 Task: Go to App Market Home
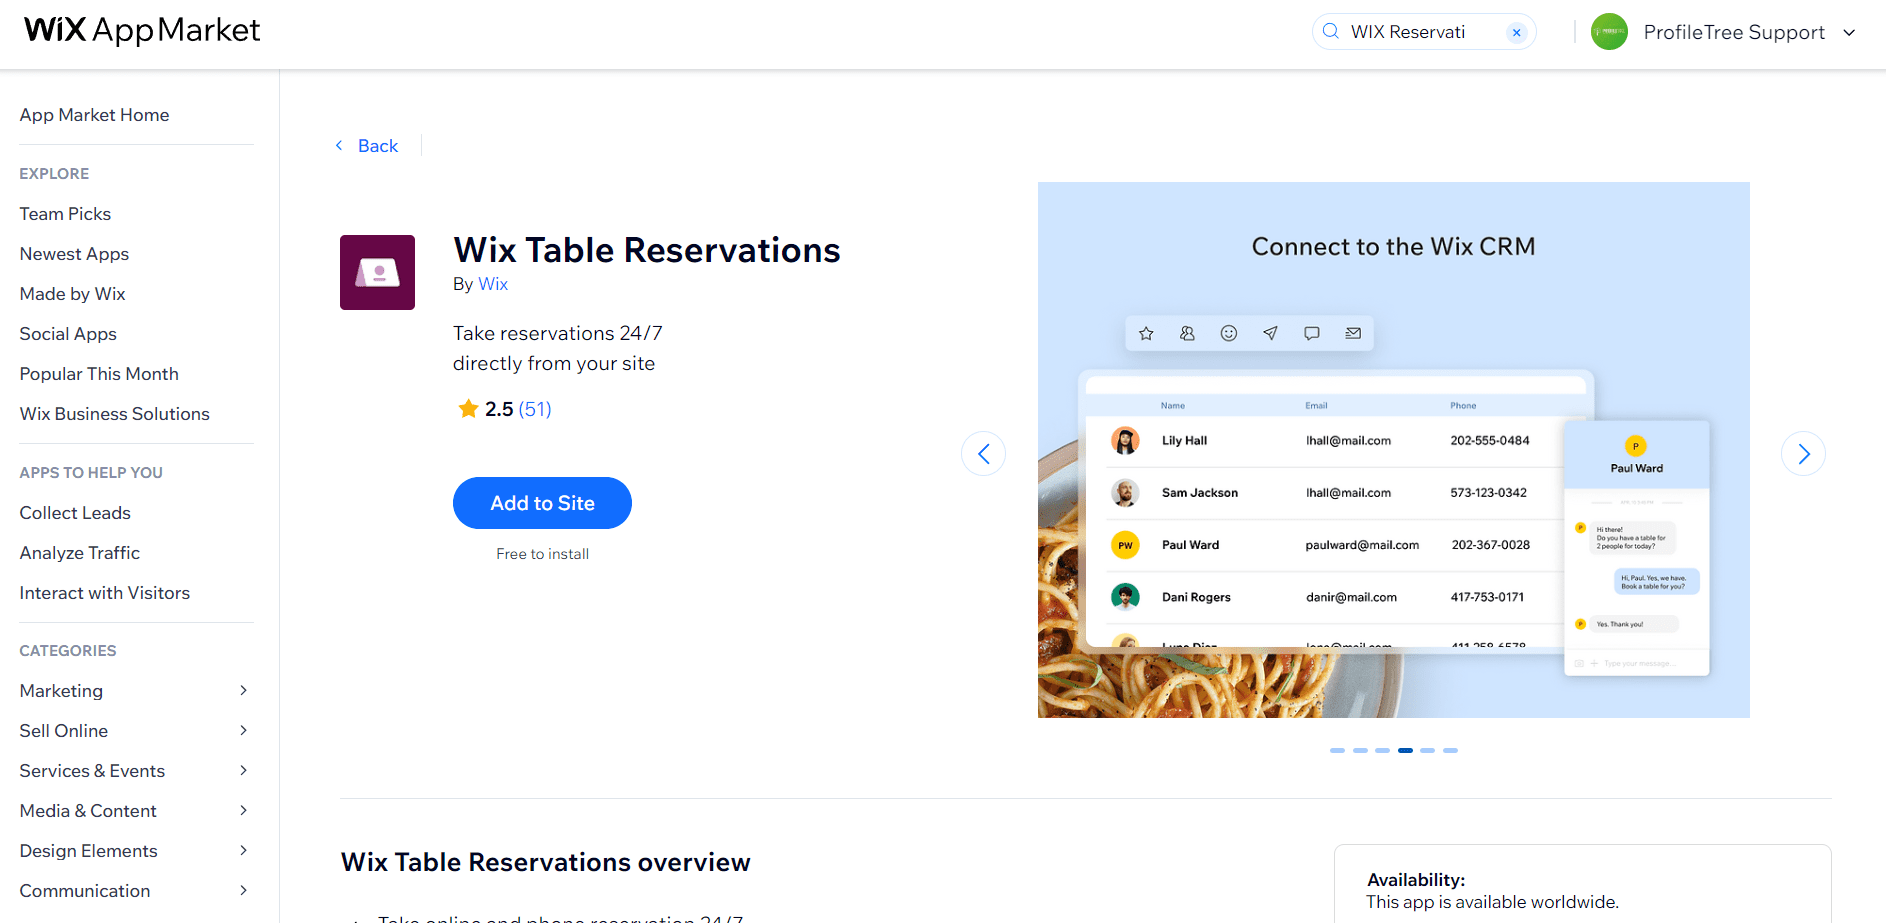click(x=94, y=115)
